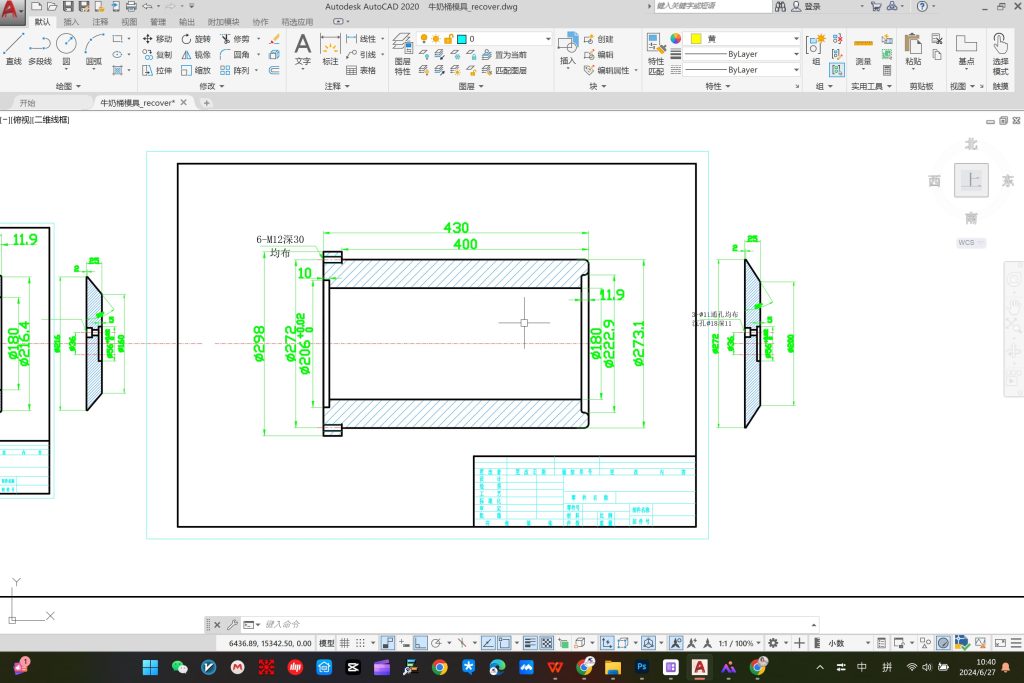Open the 小数 units dropdown in status bar

click(849, 643)
